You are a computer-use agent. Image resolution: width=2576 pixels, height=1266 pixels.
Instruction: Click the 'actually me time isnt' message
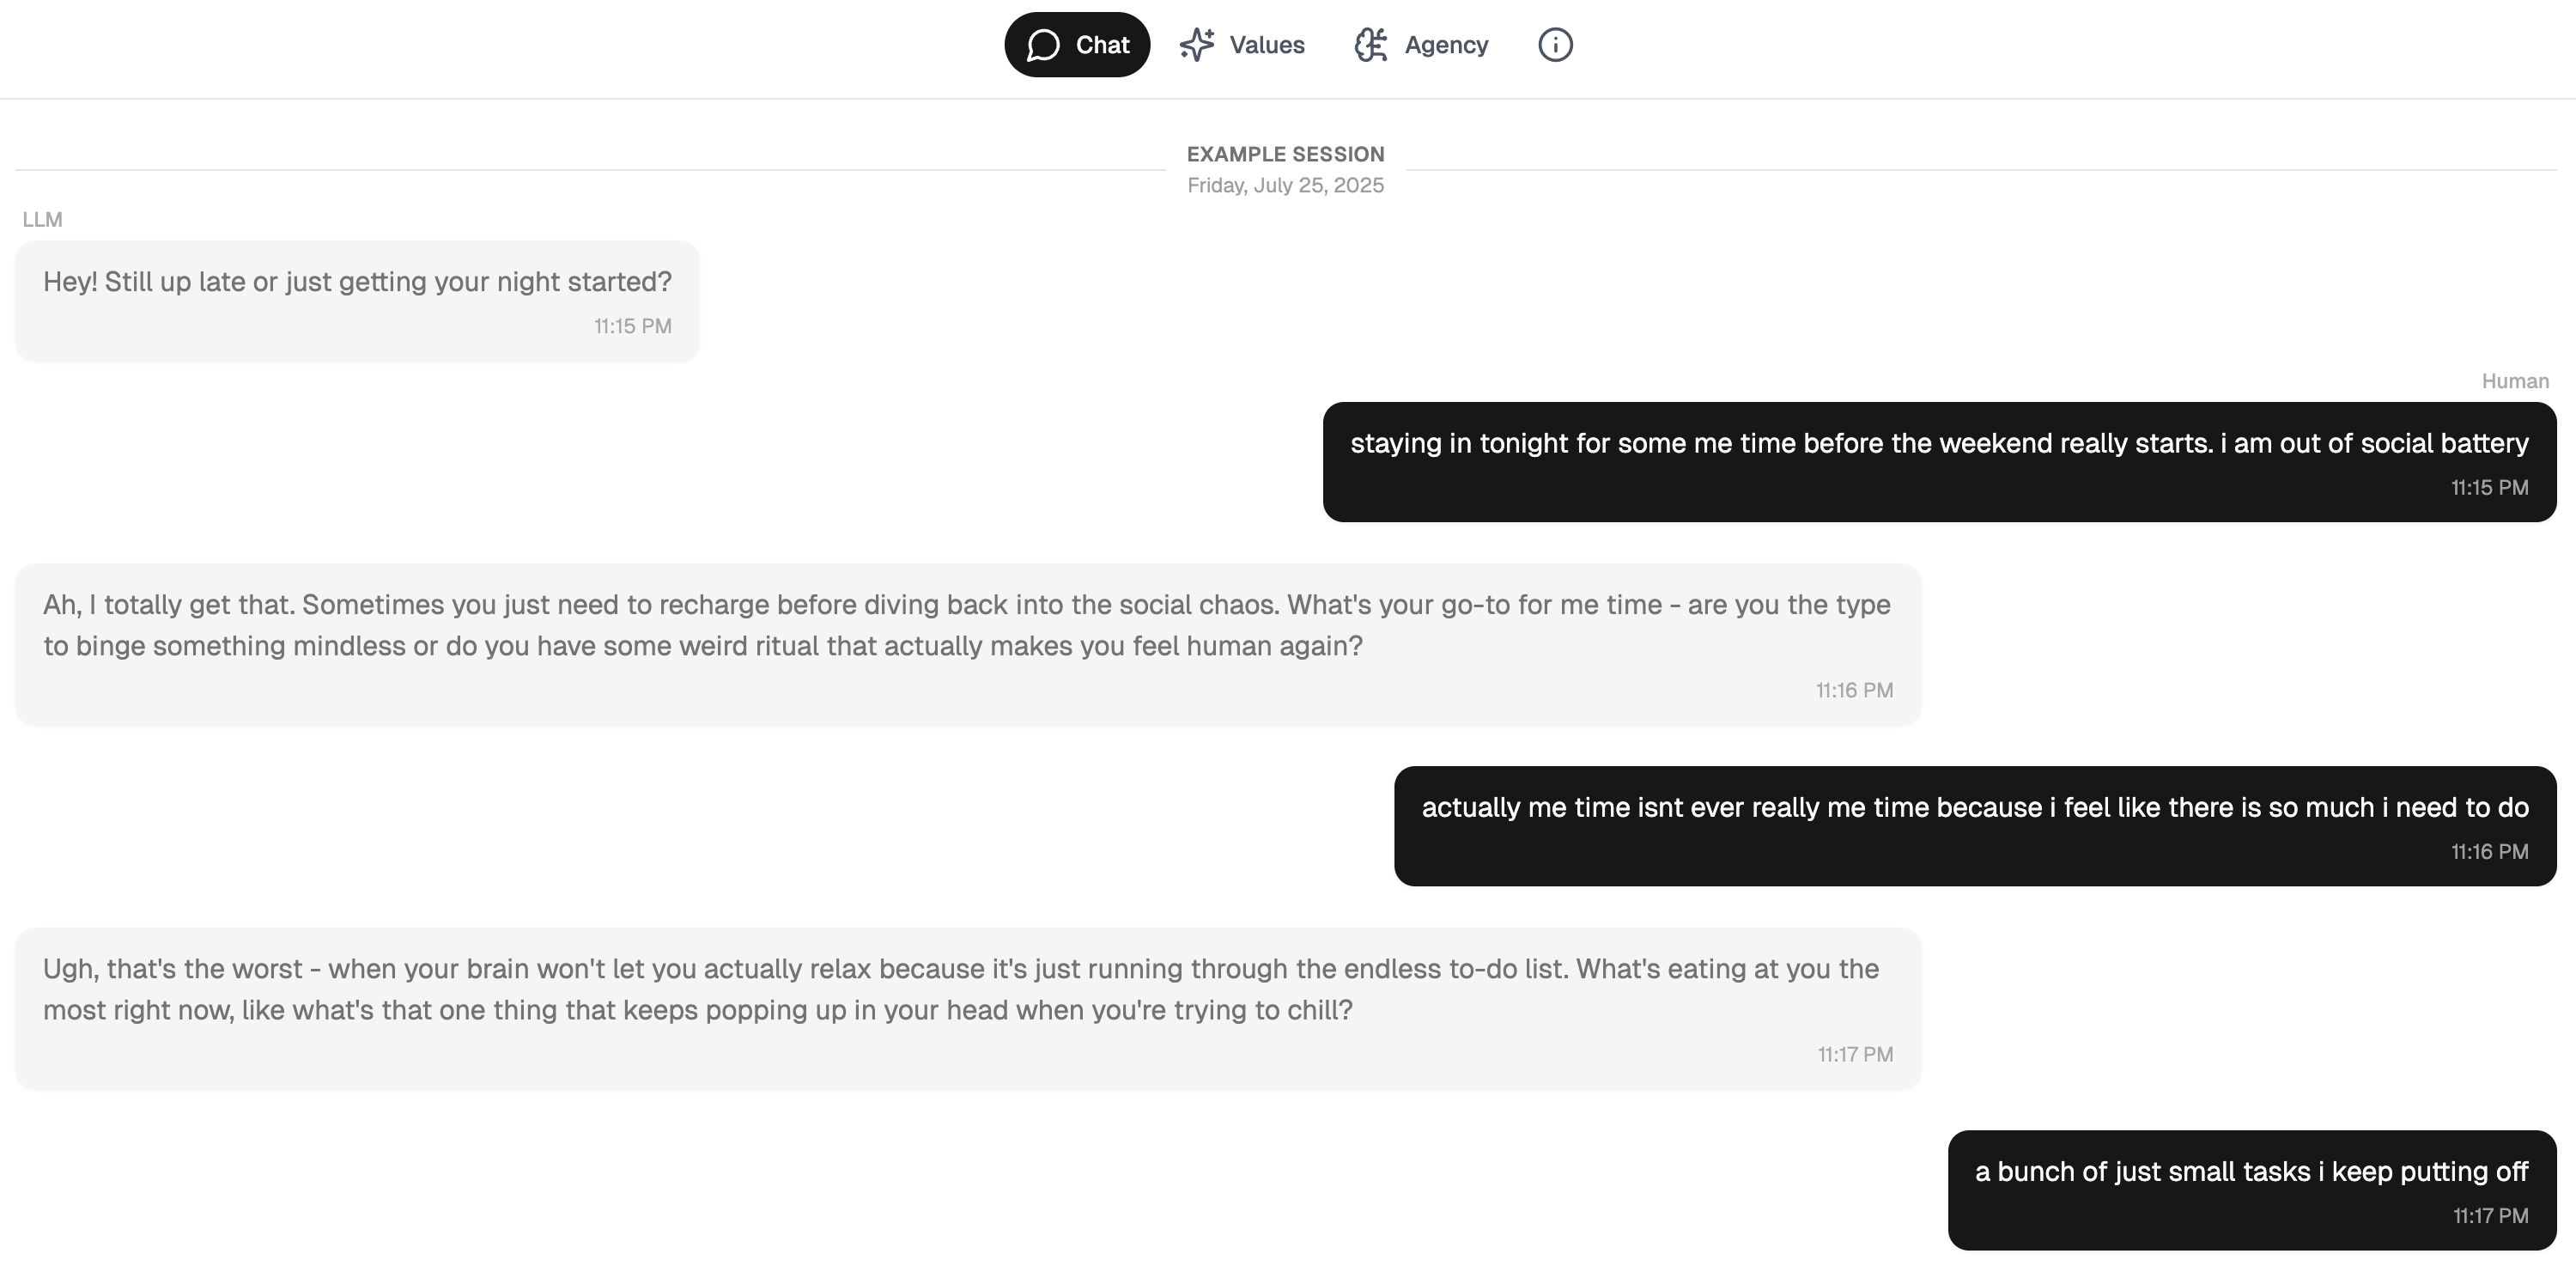1974,808
